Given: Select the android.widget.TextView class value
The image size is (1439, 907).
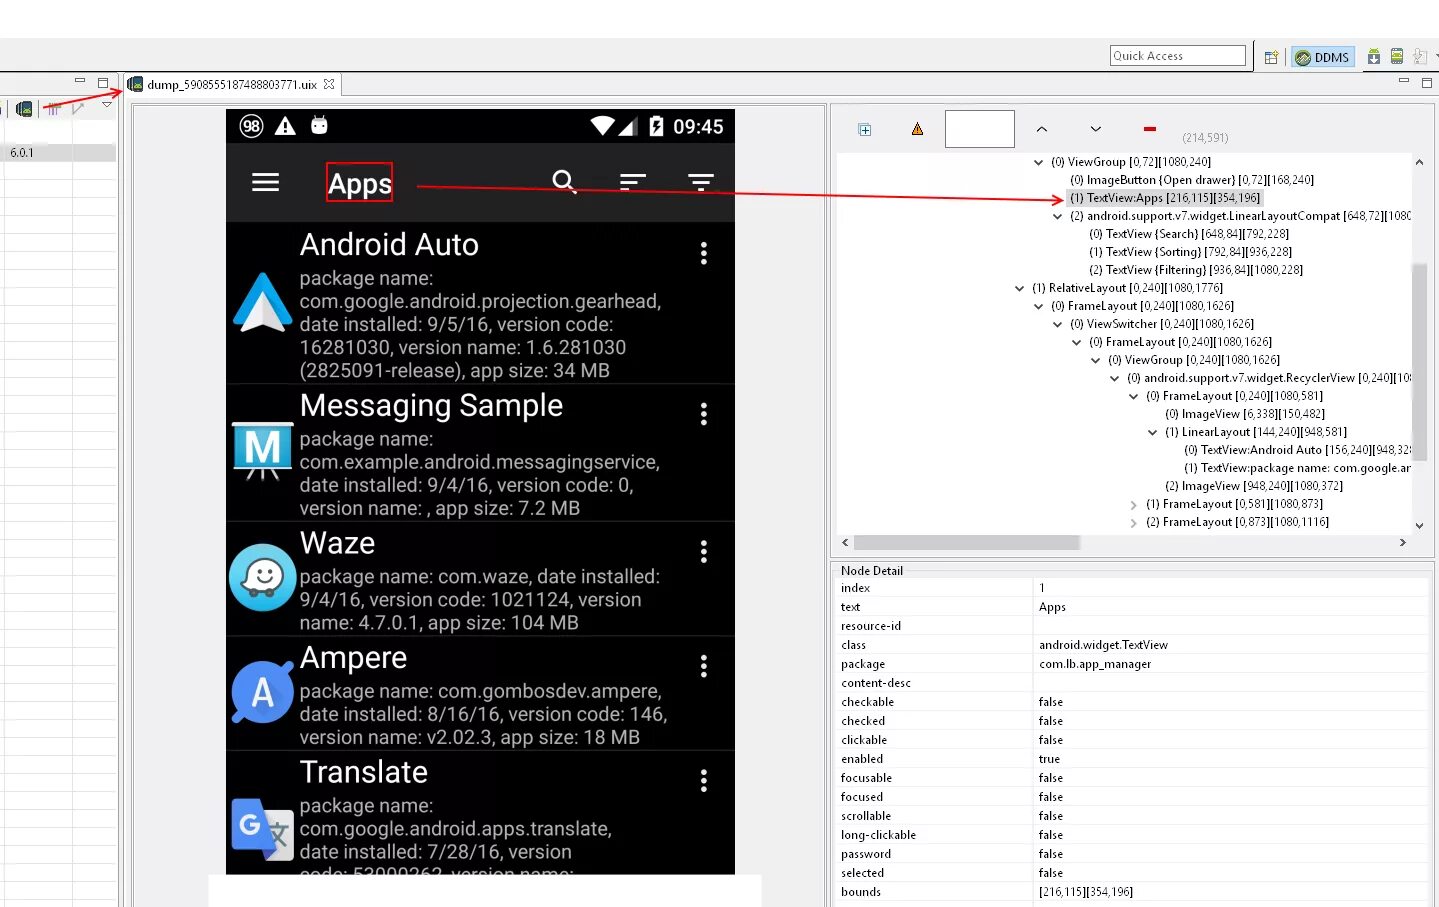Looking at the screenshot, I should point(1103,645).
